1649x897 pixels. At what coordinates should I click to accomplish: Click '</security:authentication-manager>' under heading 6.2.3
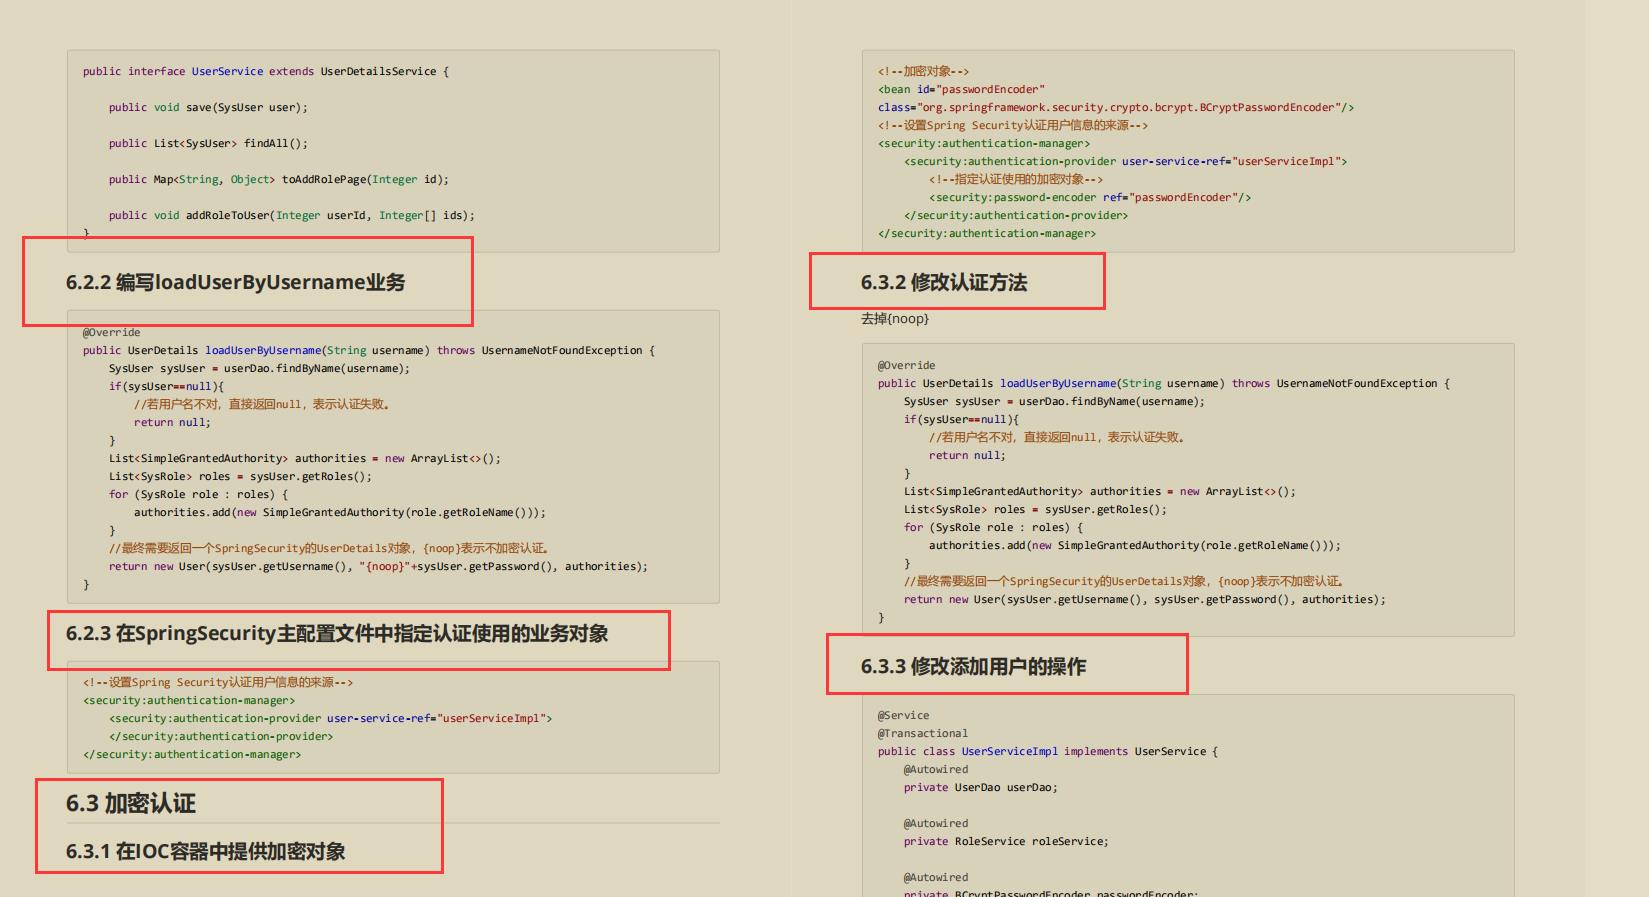pyautogui.click(x=192, y=755)
